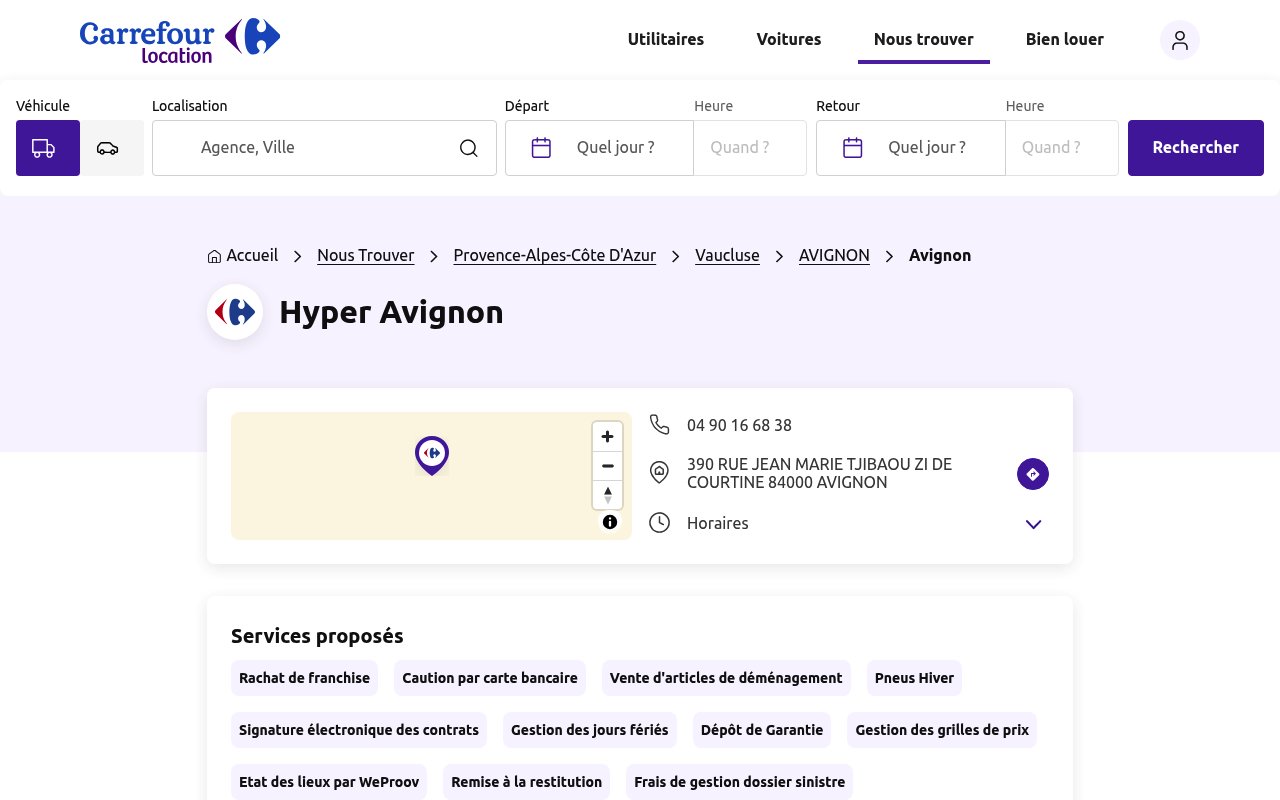The width and height of the screenshot is (1280, 800).
Task: Click Etat des lieux par WeProov tag
Action: (x=329, y=782)
